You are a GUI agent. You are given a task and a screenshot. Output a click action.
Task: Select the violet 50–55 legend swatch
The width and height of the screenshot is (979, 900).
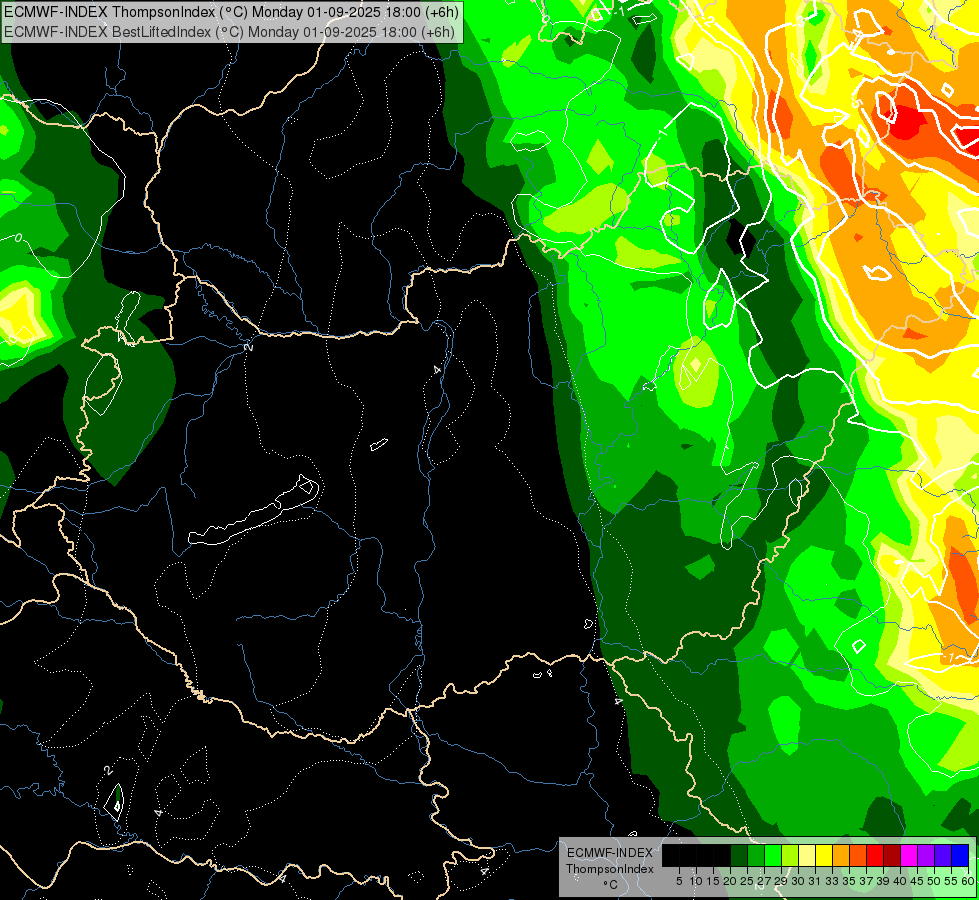943,855
